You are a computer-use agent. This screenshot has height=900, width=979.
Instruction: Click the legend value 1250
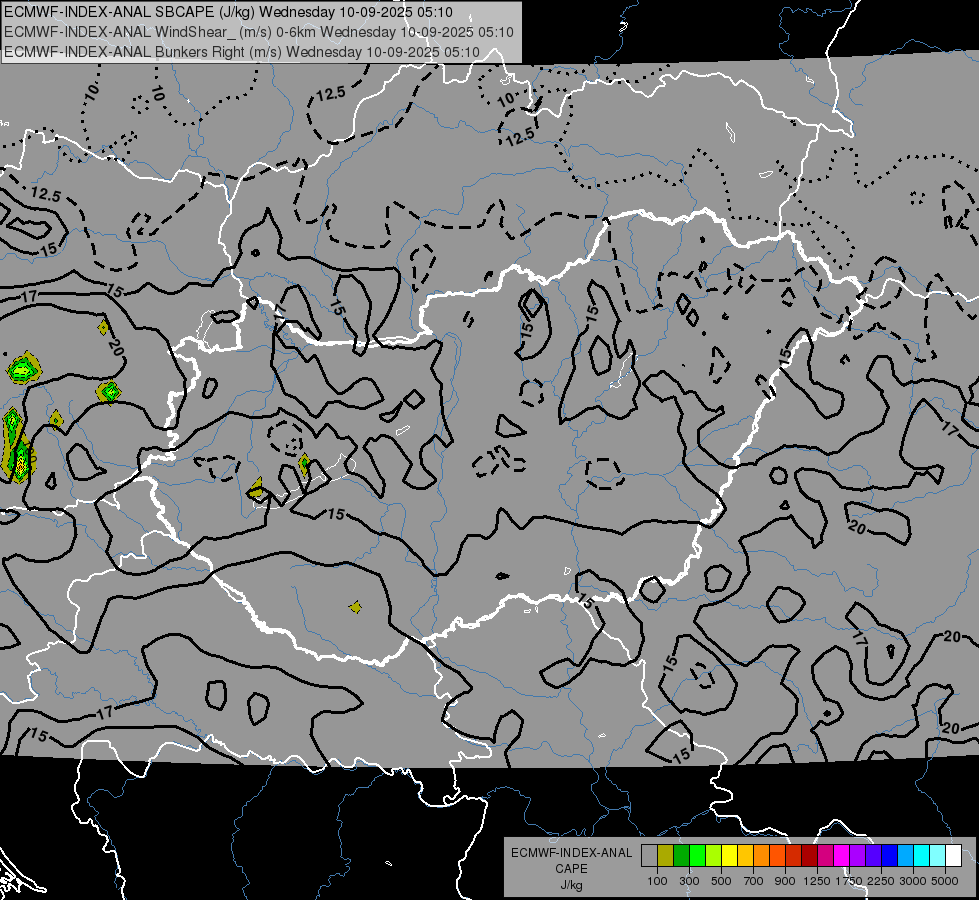click(817, 881)
